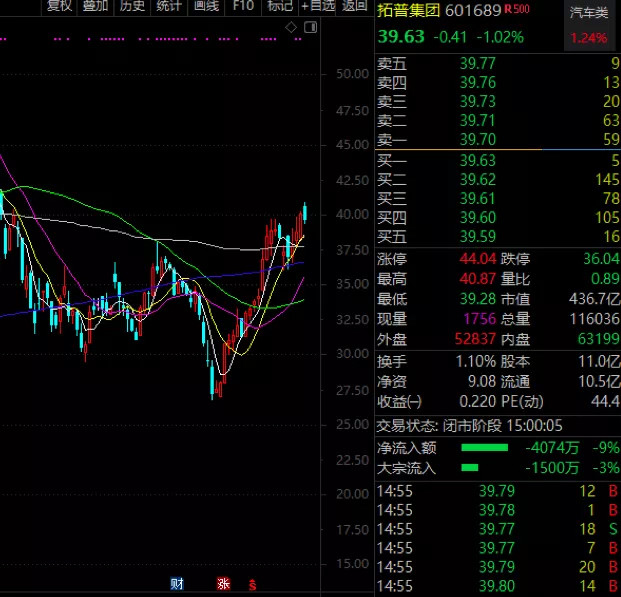
Task: Click 涨停 limit-up value 44.04
Action: tap(478, 259)
